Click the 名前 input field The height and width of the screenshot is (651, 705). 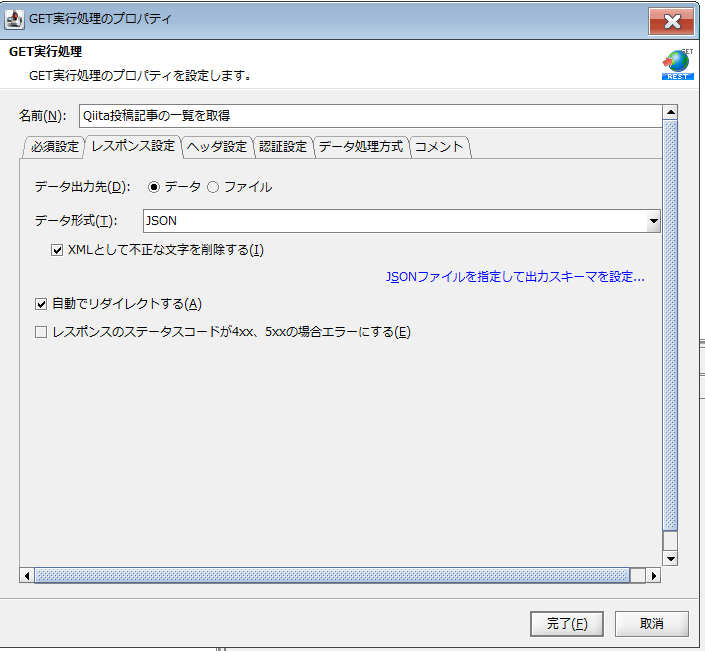[x=370, y=116]
